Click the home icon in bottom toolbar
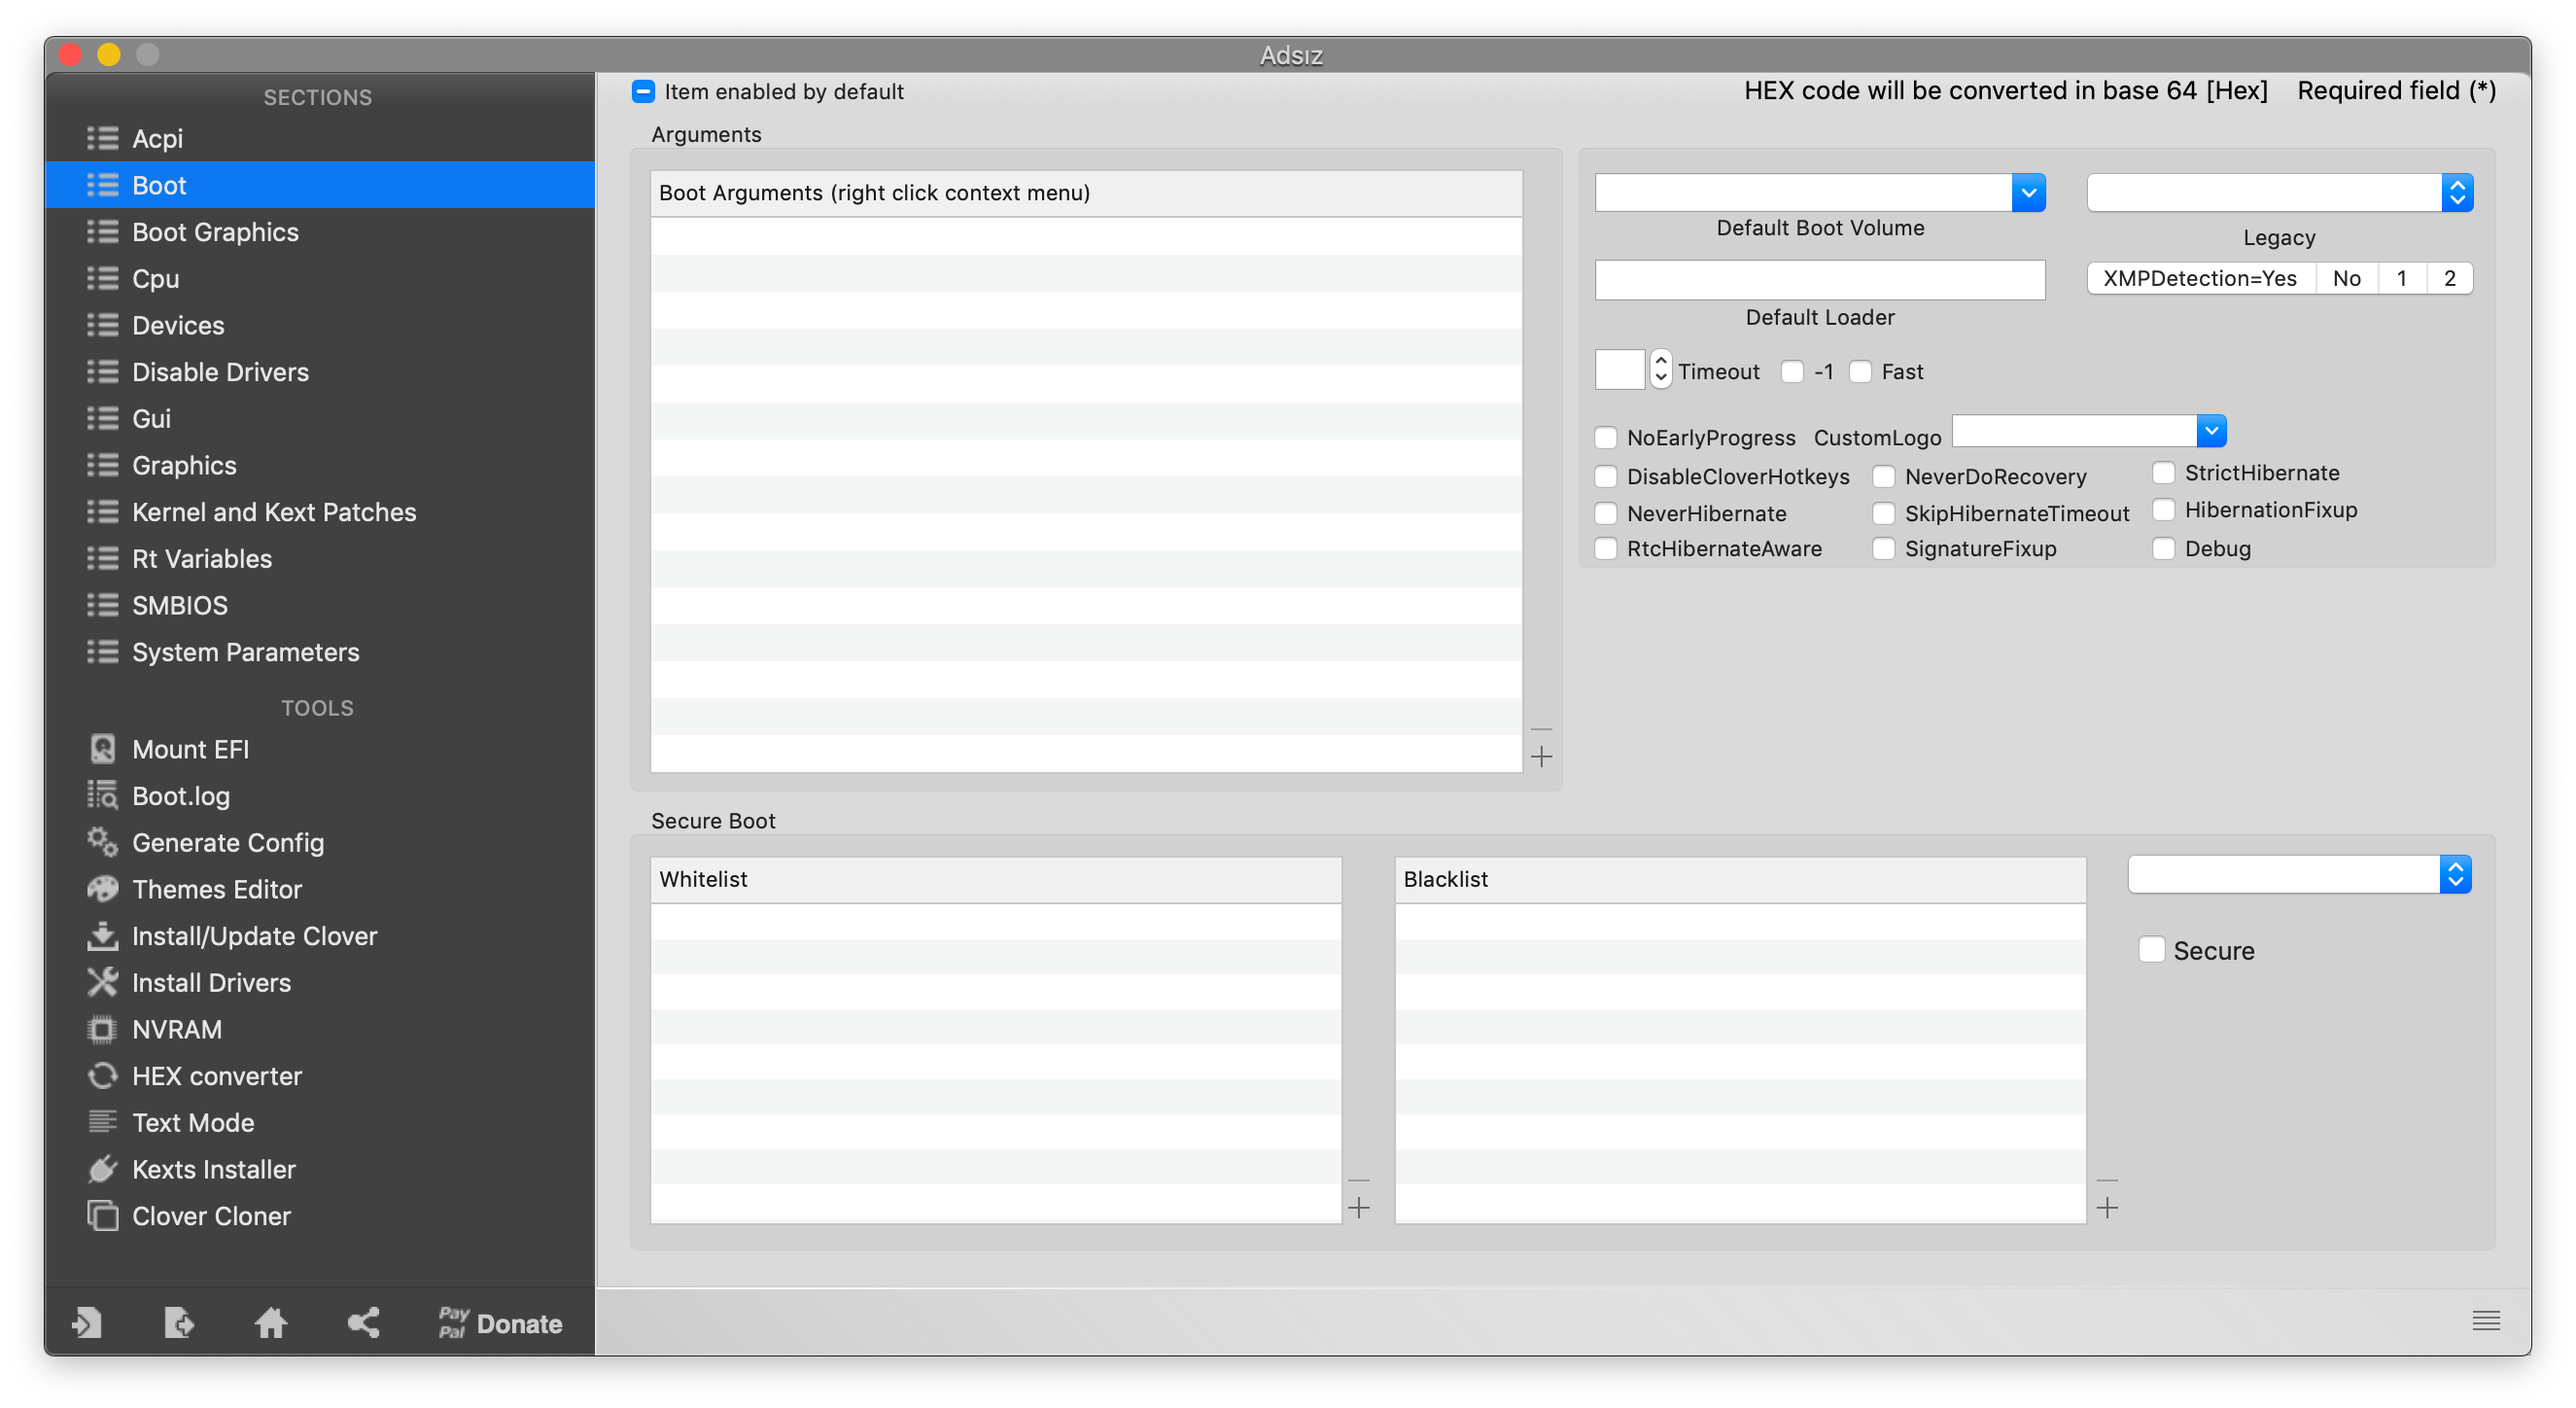Image resolution: width=2576 pixels, height=1408 pixels. click(x=270, y=1322)
